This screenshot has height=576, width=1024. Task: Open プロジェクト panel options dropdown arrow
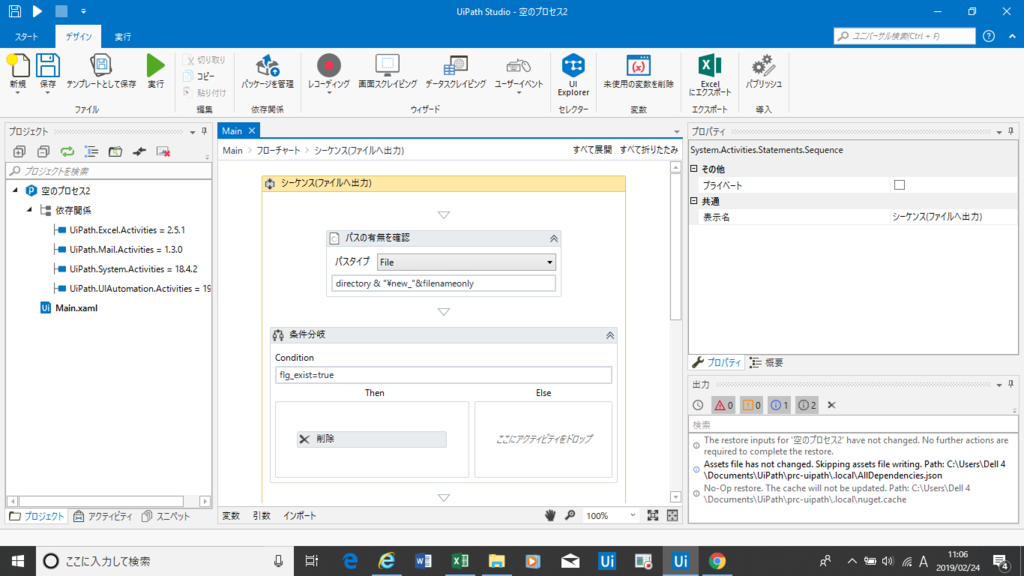(193, 132)
